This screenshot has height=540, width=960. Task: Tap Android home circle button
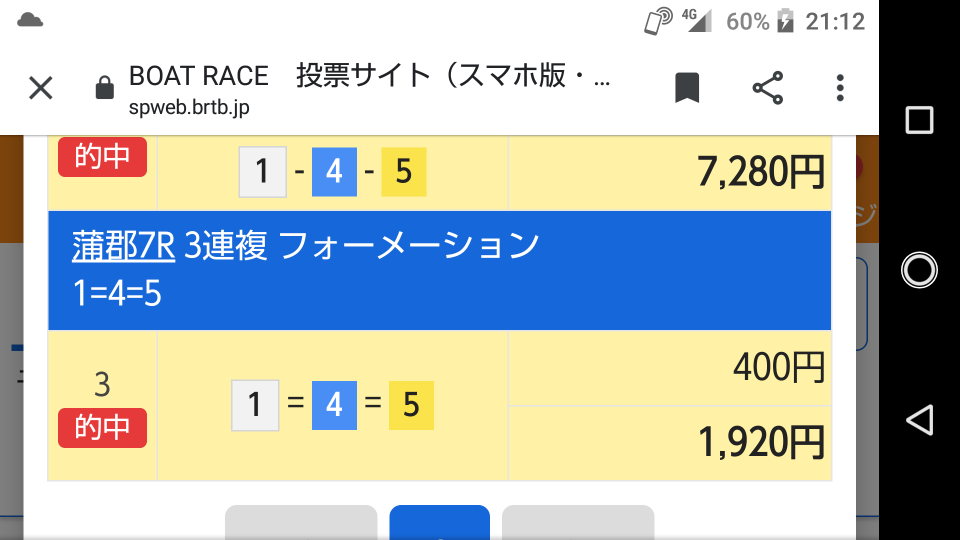(919, 270)
